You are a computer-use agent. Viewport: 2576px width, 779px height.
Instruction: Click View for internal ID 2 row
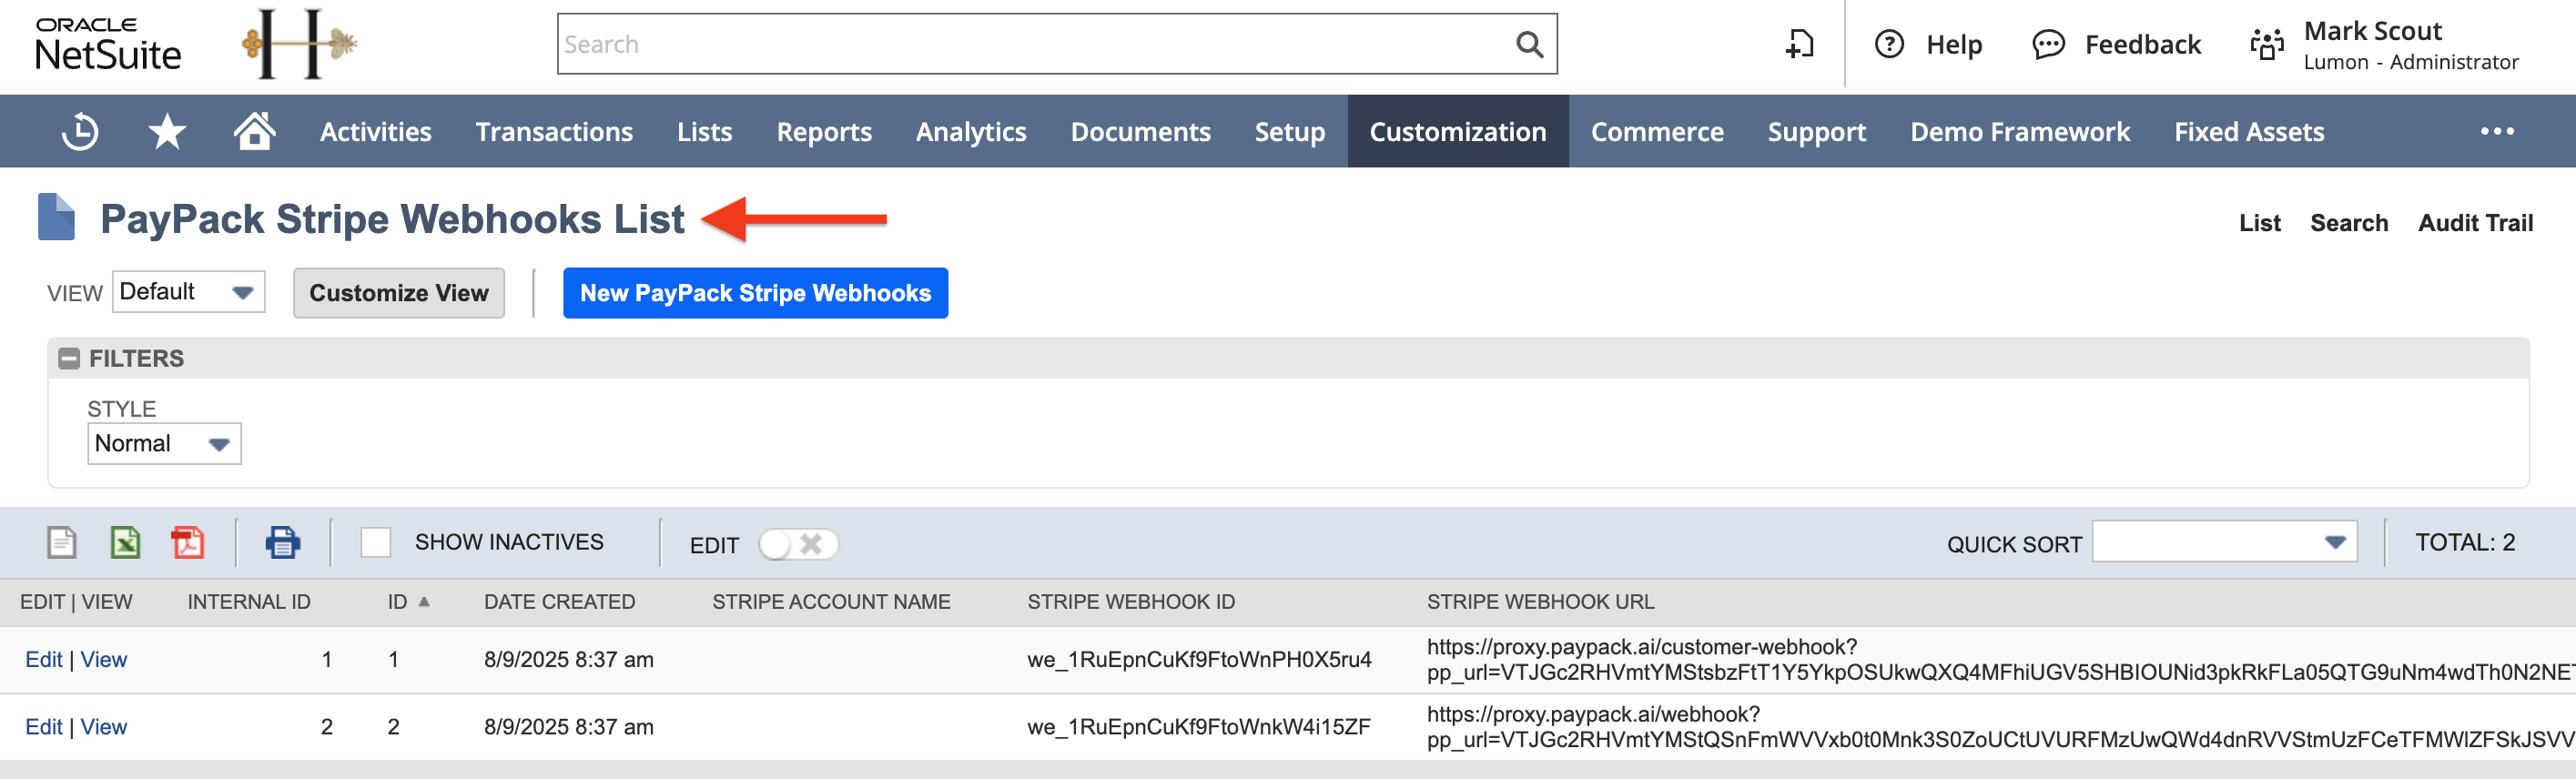tap(104, 727)
